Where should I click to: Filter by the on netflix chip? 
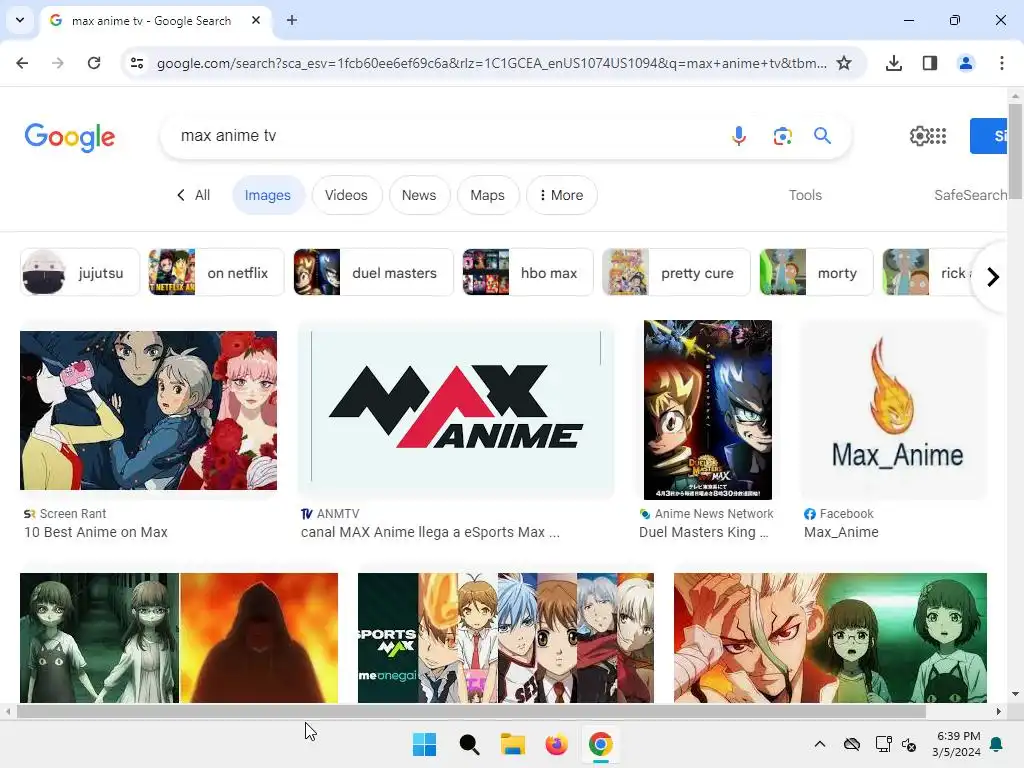point(216,273)
